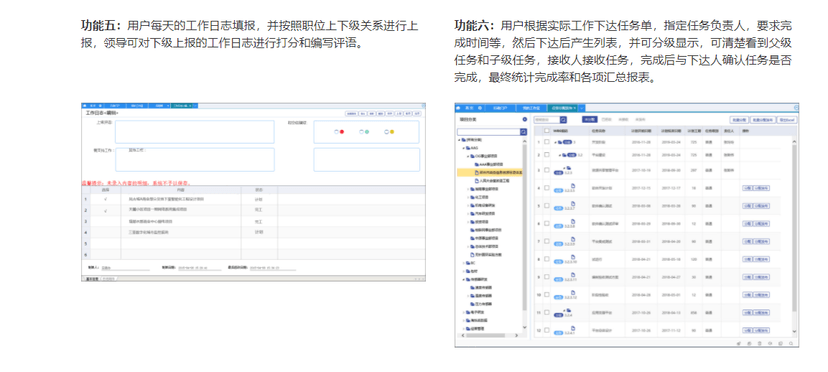
Task: Tick checkbox for task row 9
Action: pyautogui.click(x=547, y=276)
